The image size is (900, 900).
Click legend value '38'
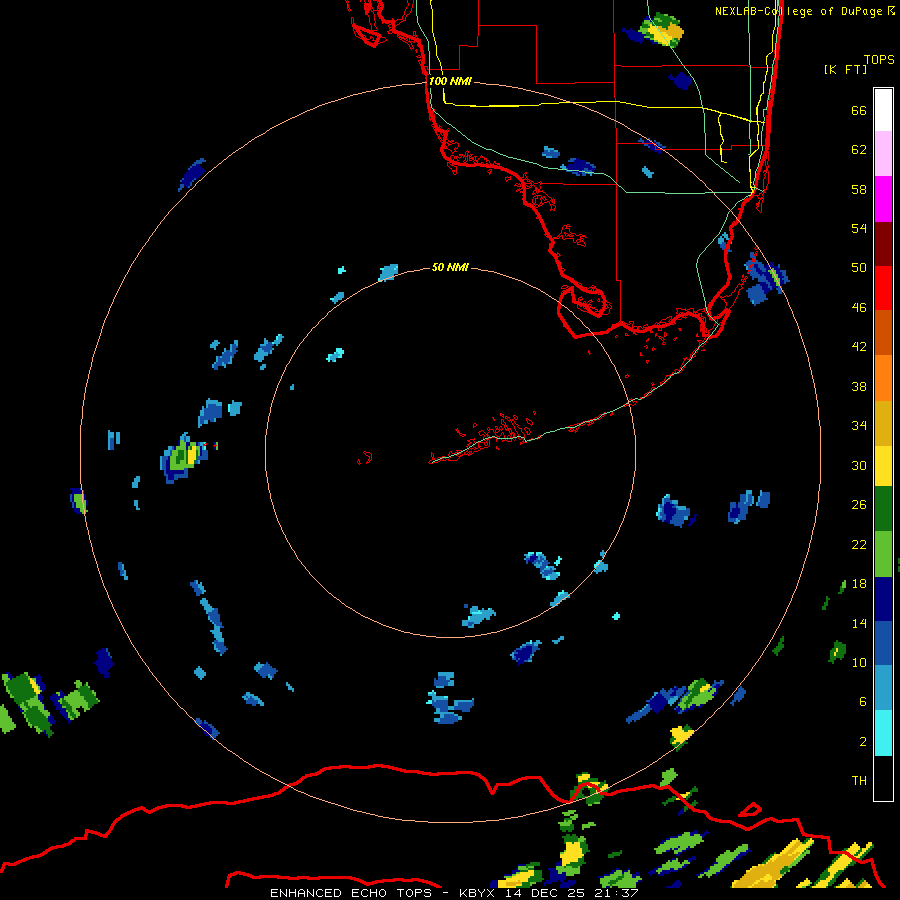(859, 386)
